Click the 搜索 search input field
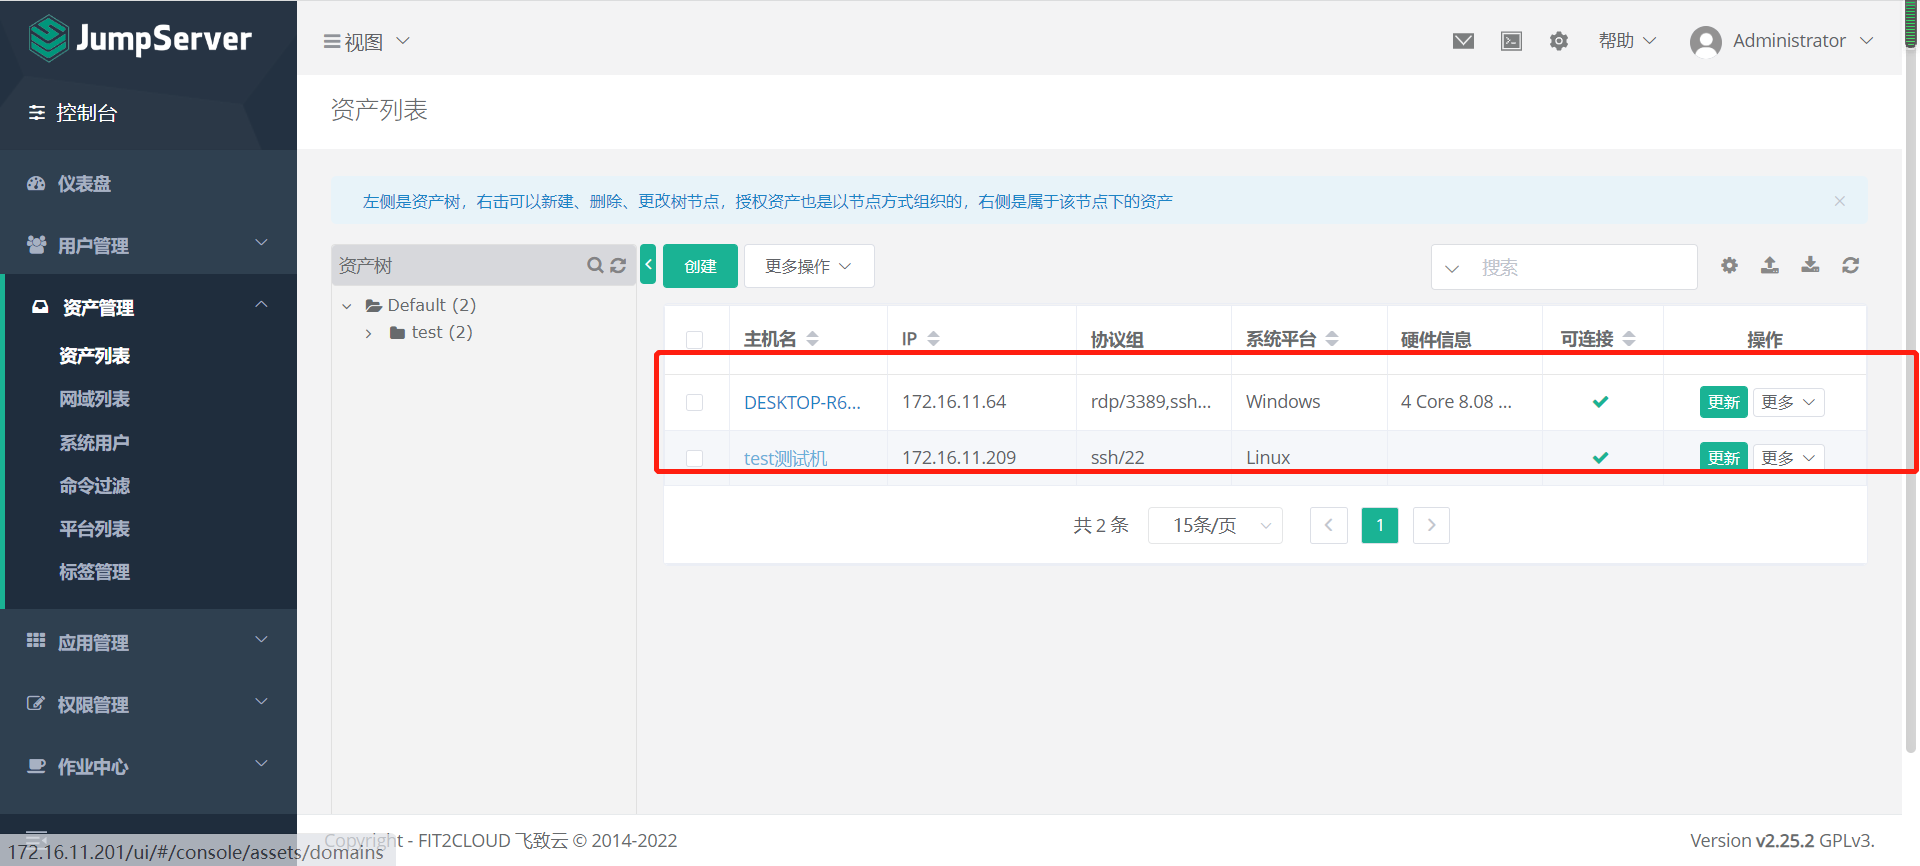The height and width of the screenshot is (866, 1920). tap(1580, 267)
